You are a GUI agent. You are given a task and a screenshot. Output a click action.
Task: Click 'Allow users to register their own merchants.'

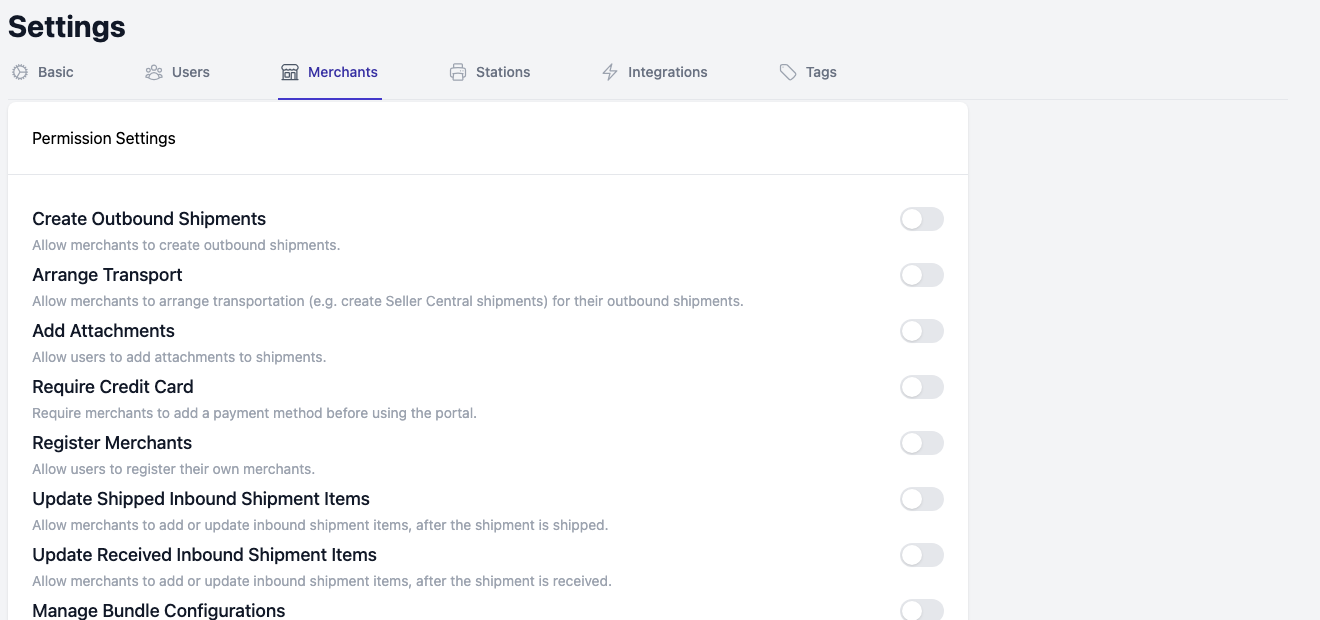(x=173, y=469)
